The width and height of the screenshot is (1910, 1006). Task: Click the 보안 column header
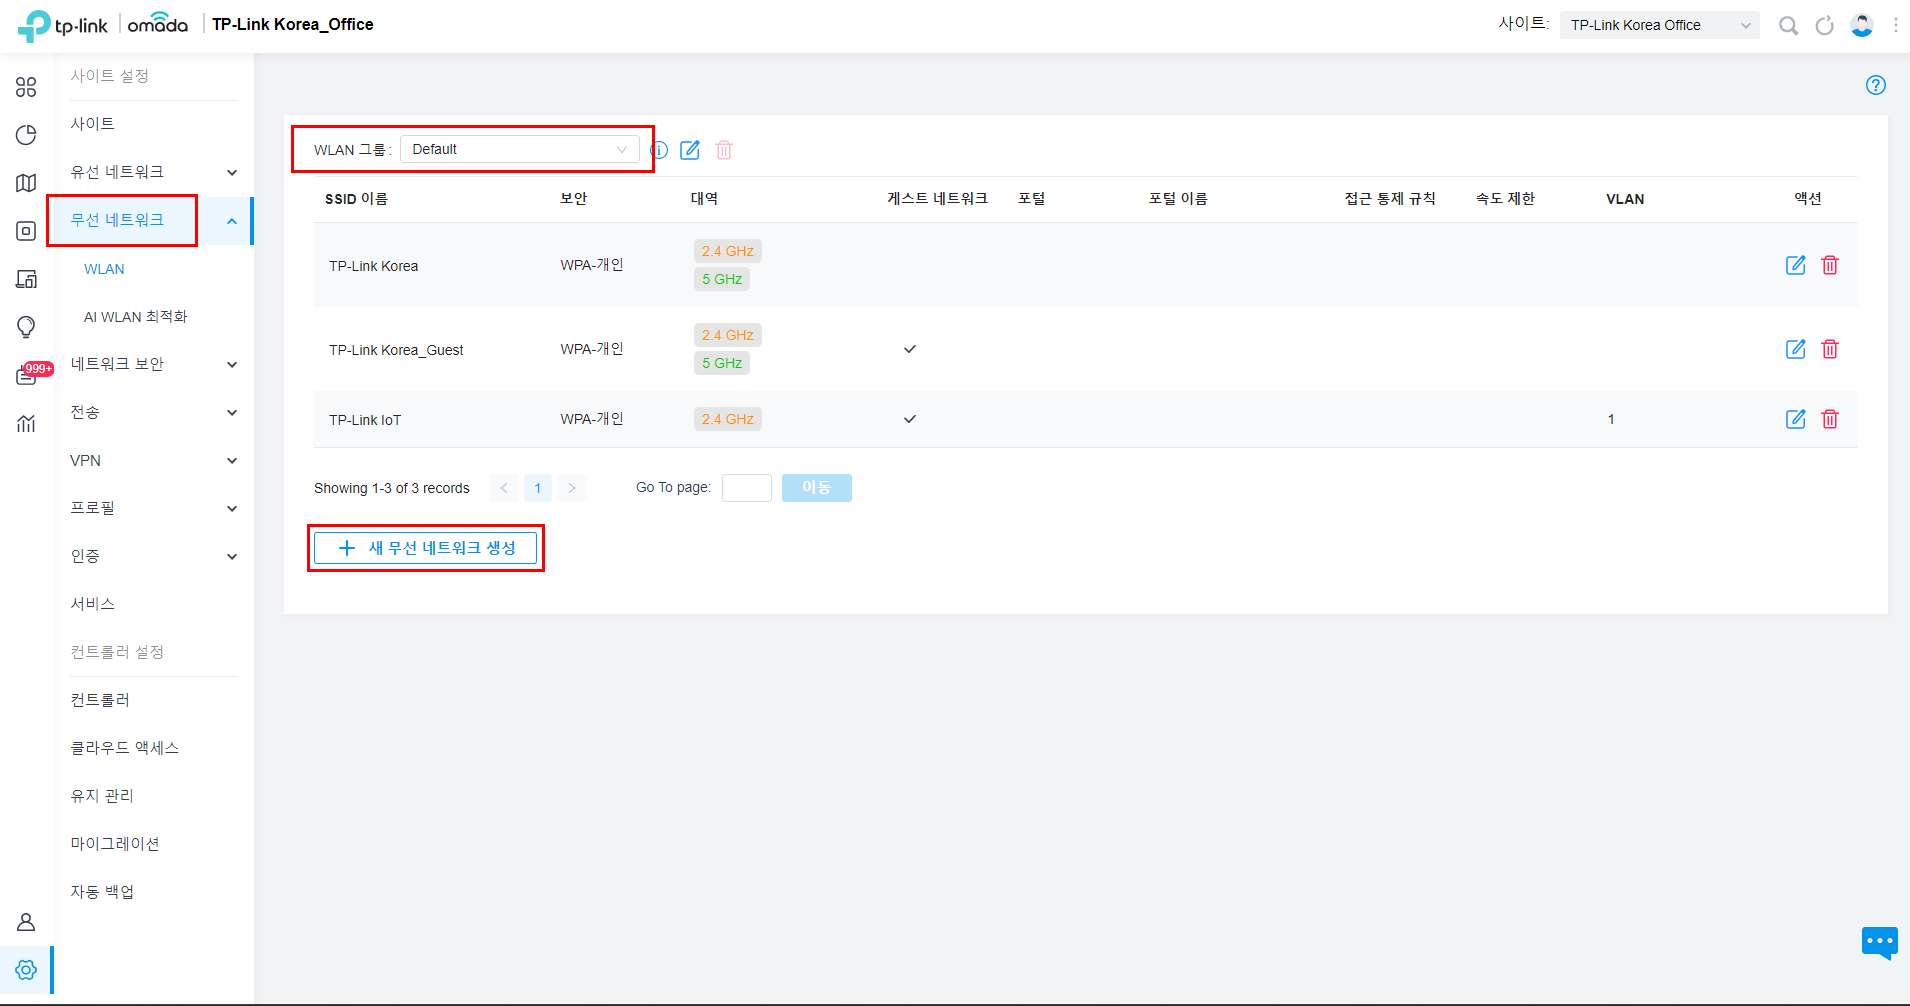coord(574,199)
